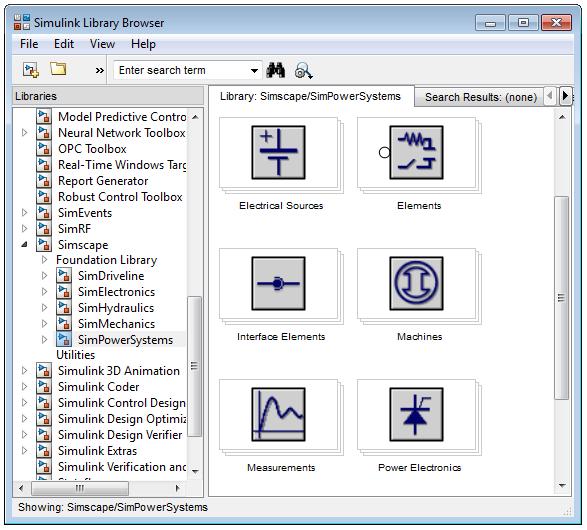The height and width of the screenshot is (530, 587).
Task: Select Simulink Verification and Validation entry
Action: pyautogui.click(x=122, y=467)
